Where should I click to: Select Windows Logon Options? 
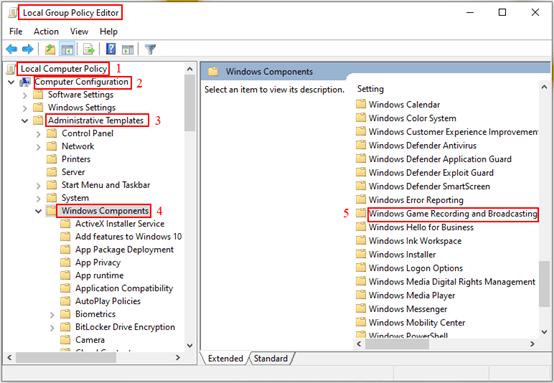click(416, 268)
